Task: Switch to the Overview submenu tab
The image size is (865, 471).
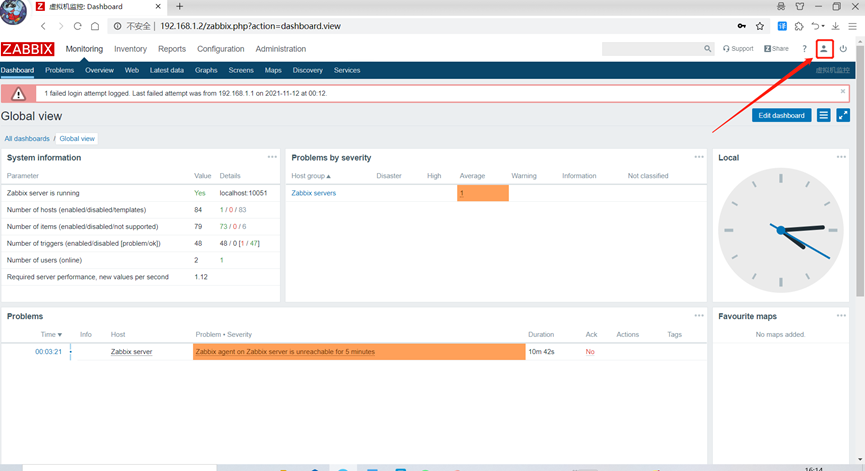Action: 99,70
